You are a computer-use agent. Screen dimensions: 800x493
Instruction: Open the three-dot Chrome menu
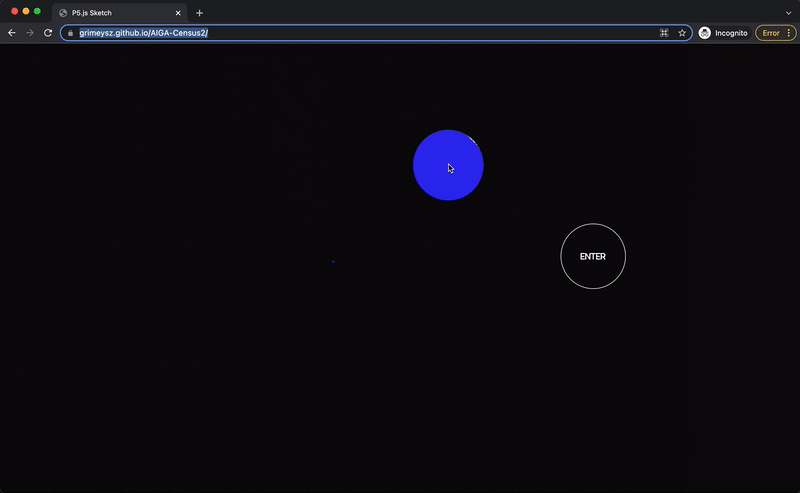[789, 33]
